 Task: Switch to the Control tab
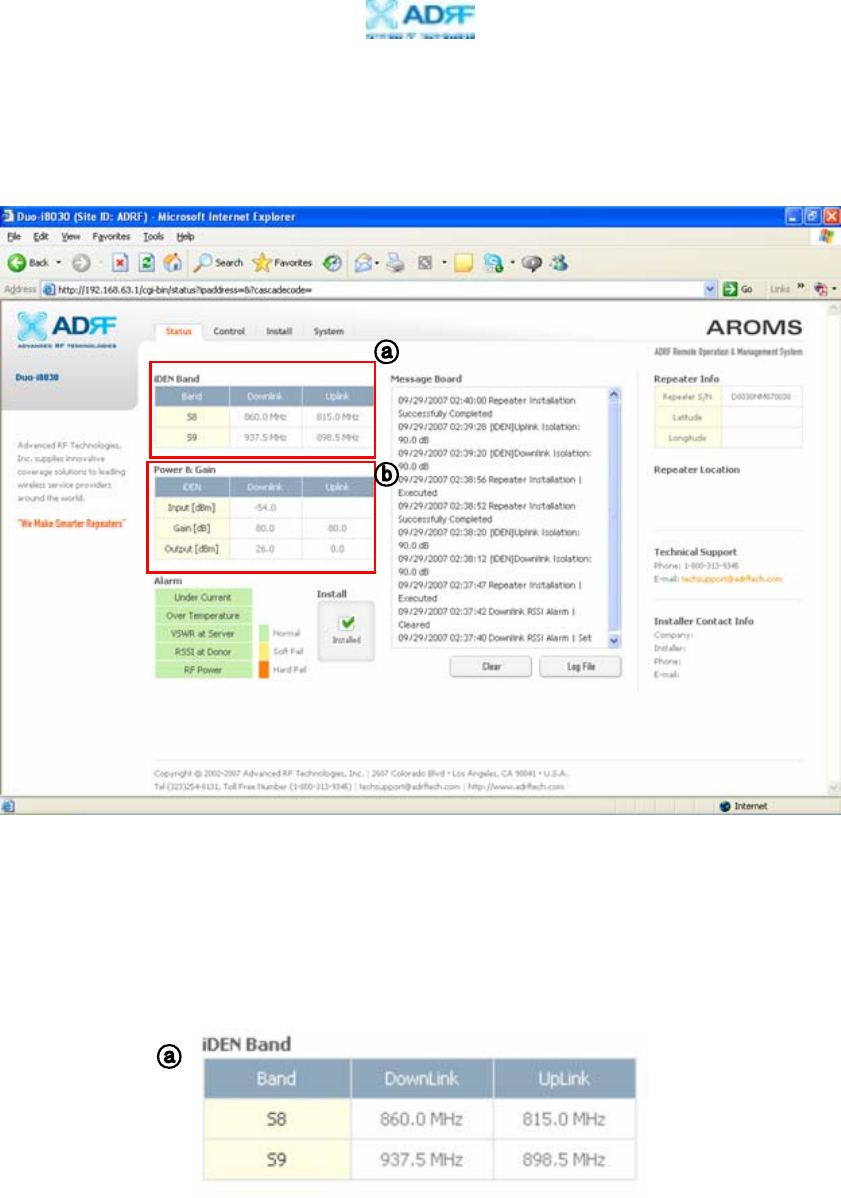(229, 332)
